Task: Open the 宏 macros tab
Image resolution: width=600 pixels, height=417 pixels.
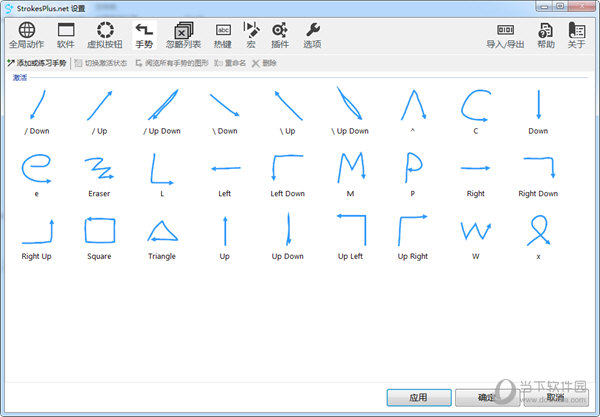Action: tap(251, 35)
